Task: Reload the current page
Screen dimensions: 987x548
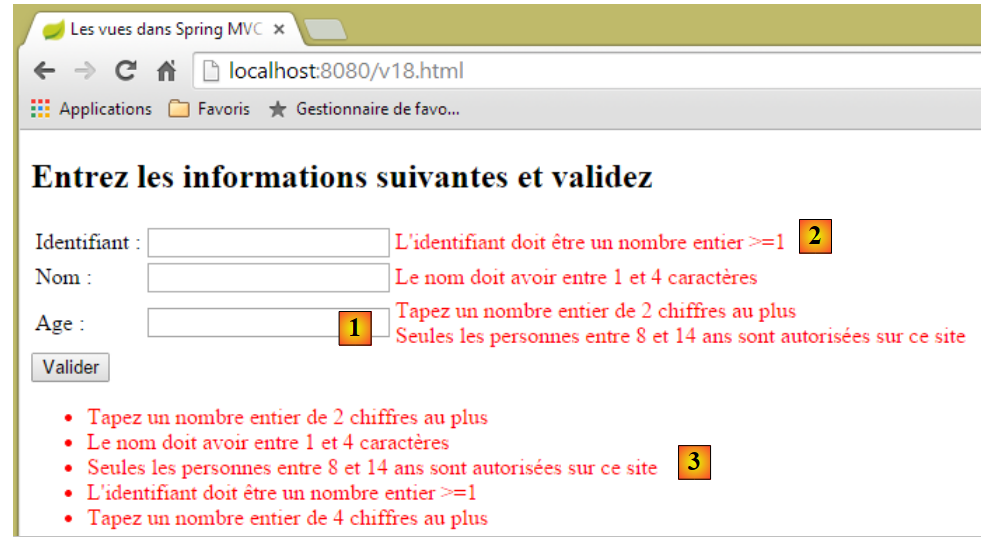Action: (125, 71)
